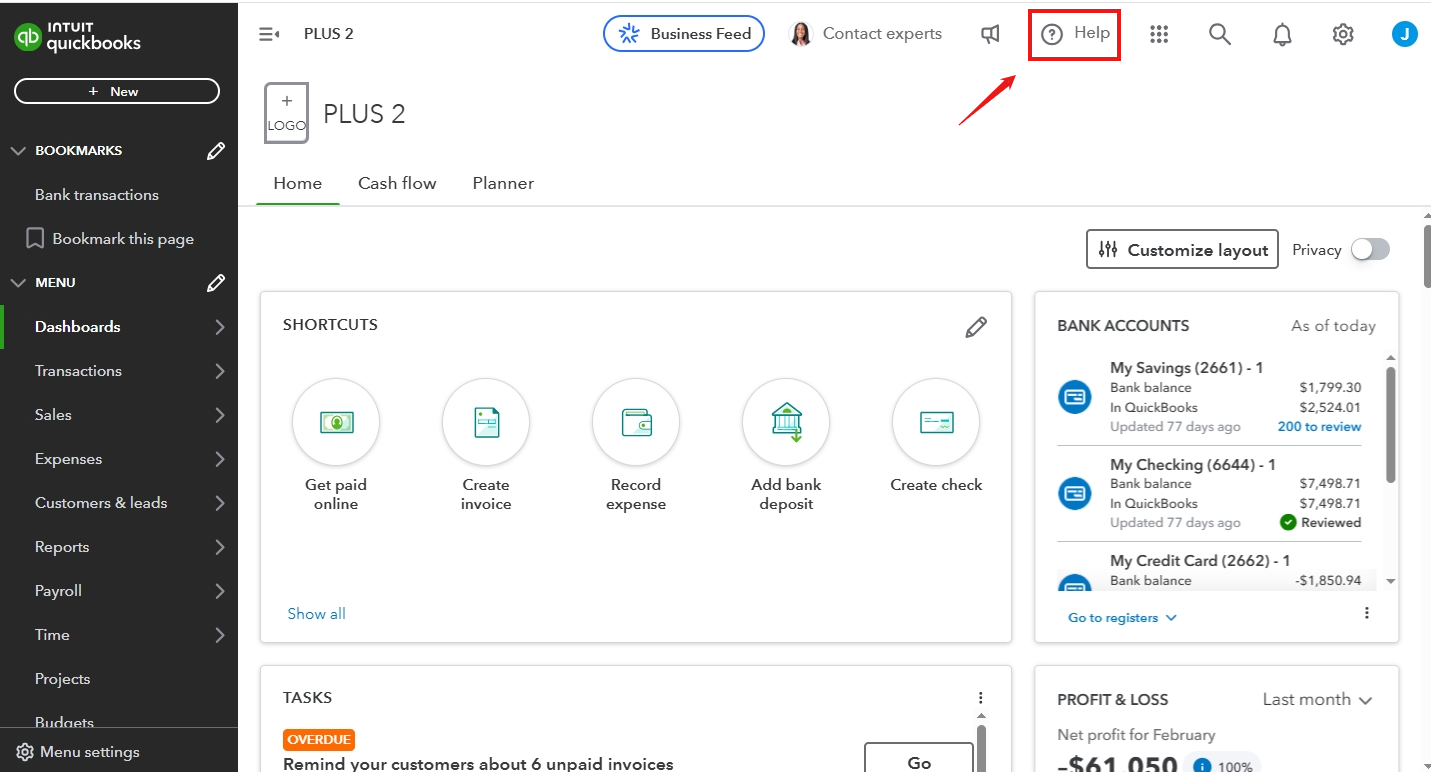Open the Tasks card three-dot menu
Screen dimensions: 1431x772
click(x=981, y=698)
